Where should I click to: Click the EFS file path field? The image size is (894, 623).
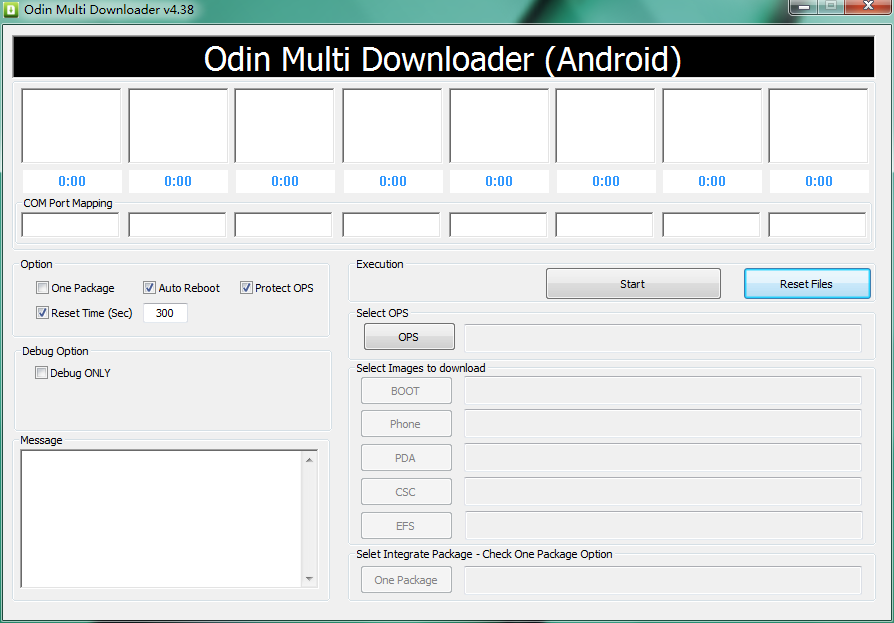(664, 526)
